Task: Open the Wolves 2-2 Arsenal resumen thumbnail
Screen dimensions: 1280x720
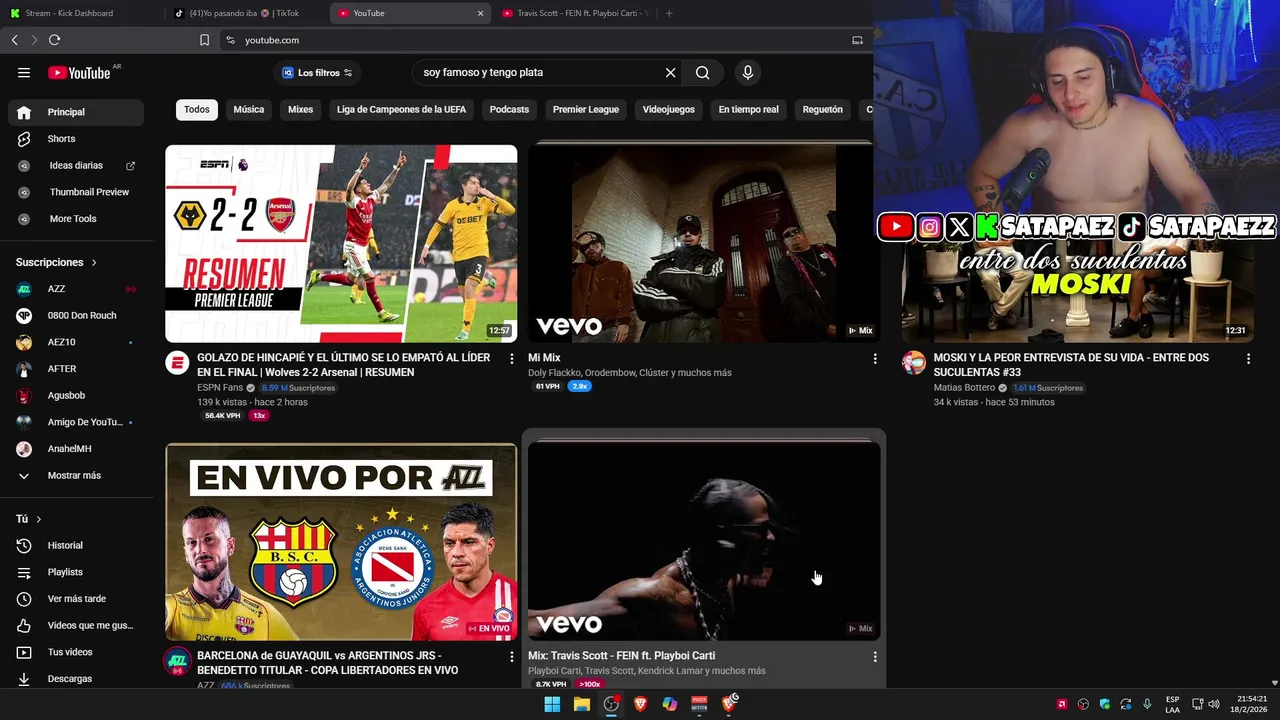Action: coord(341,243)
